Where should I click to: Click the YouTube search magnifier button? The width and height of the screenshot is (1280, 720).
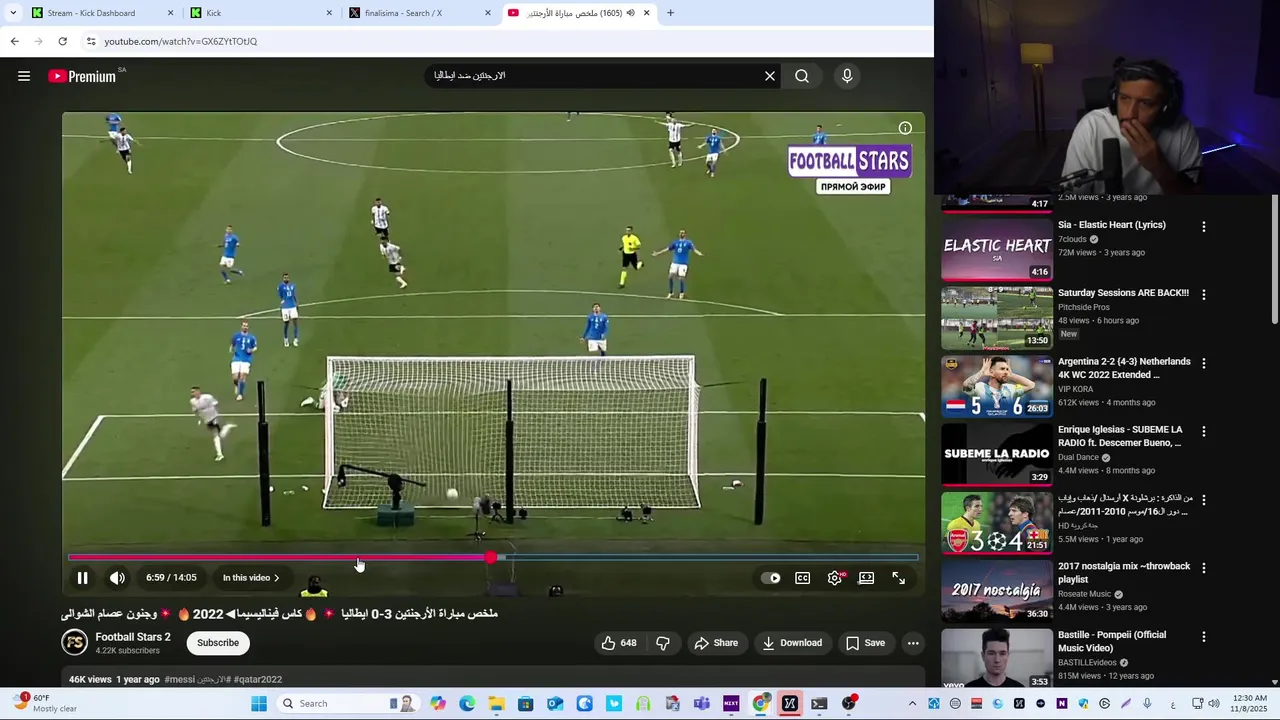pos(802,76)
